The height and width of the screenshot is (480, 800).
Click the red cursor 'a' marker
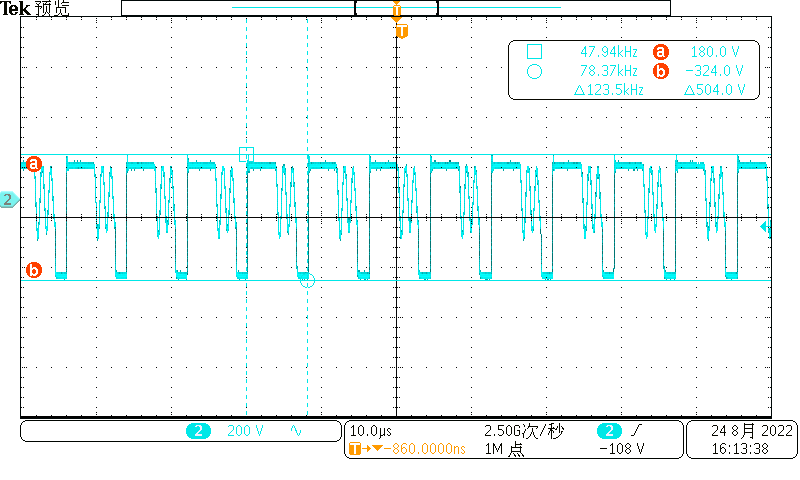[x=34, y=164]
